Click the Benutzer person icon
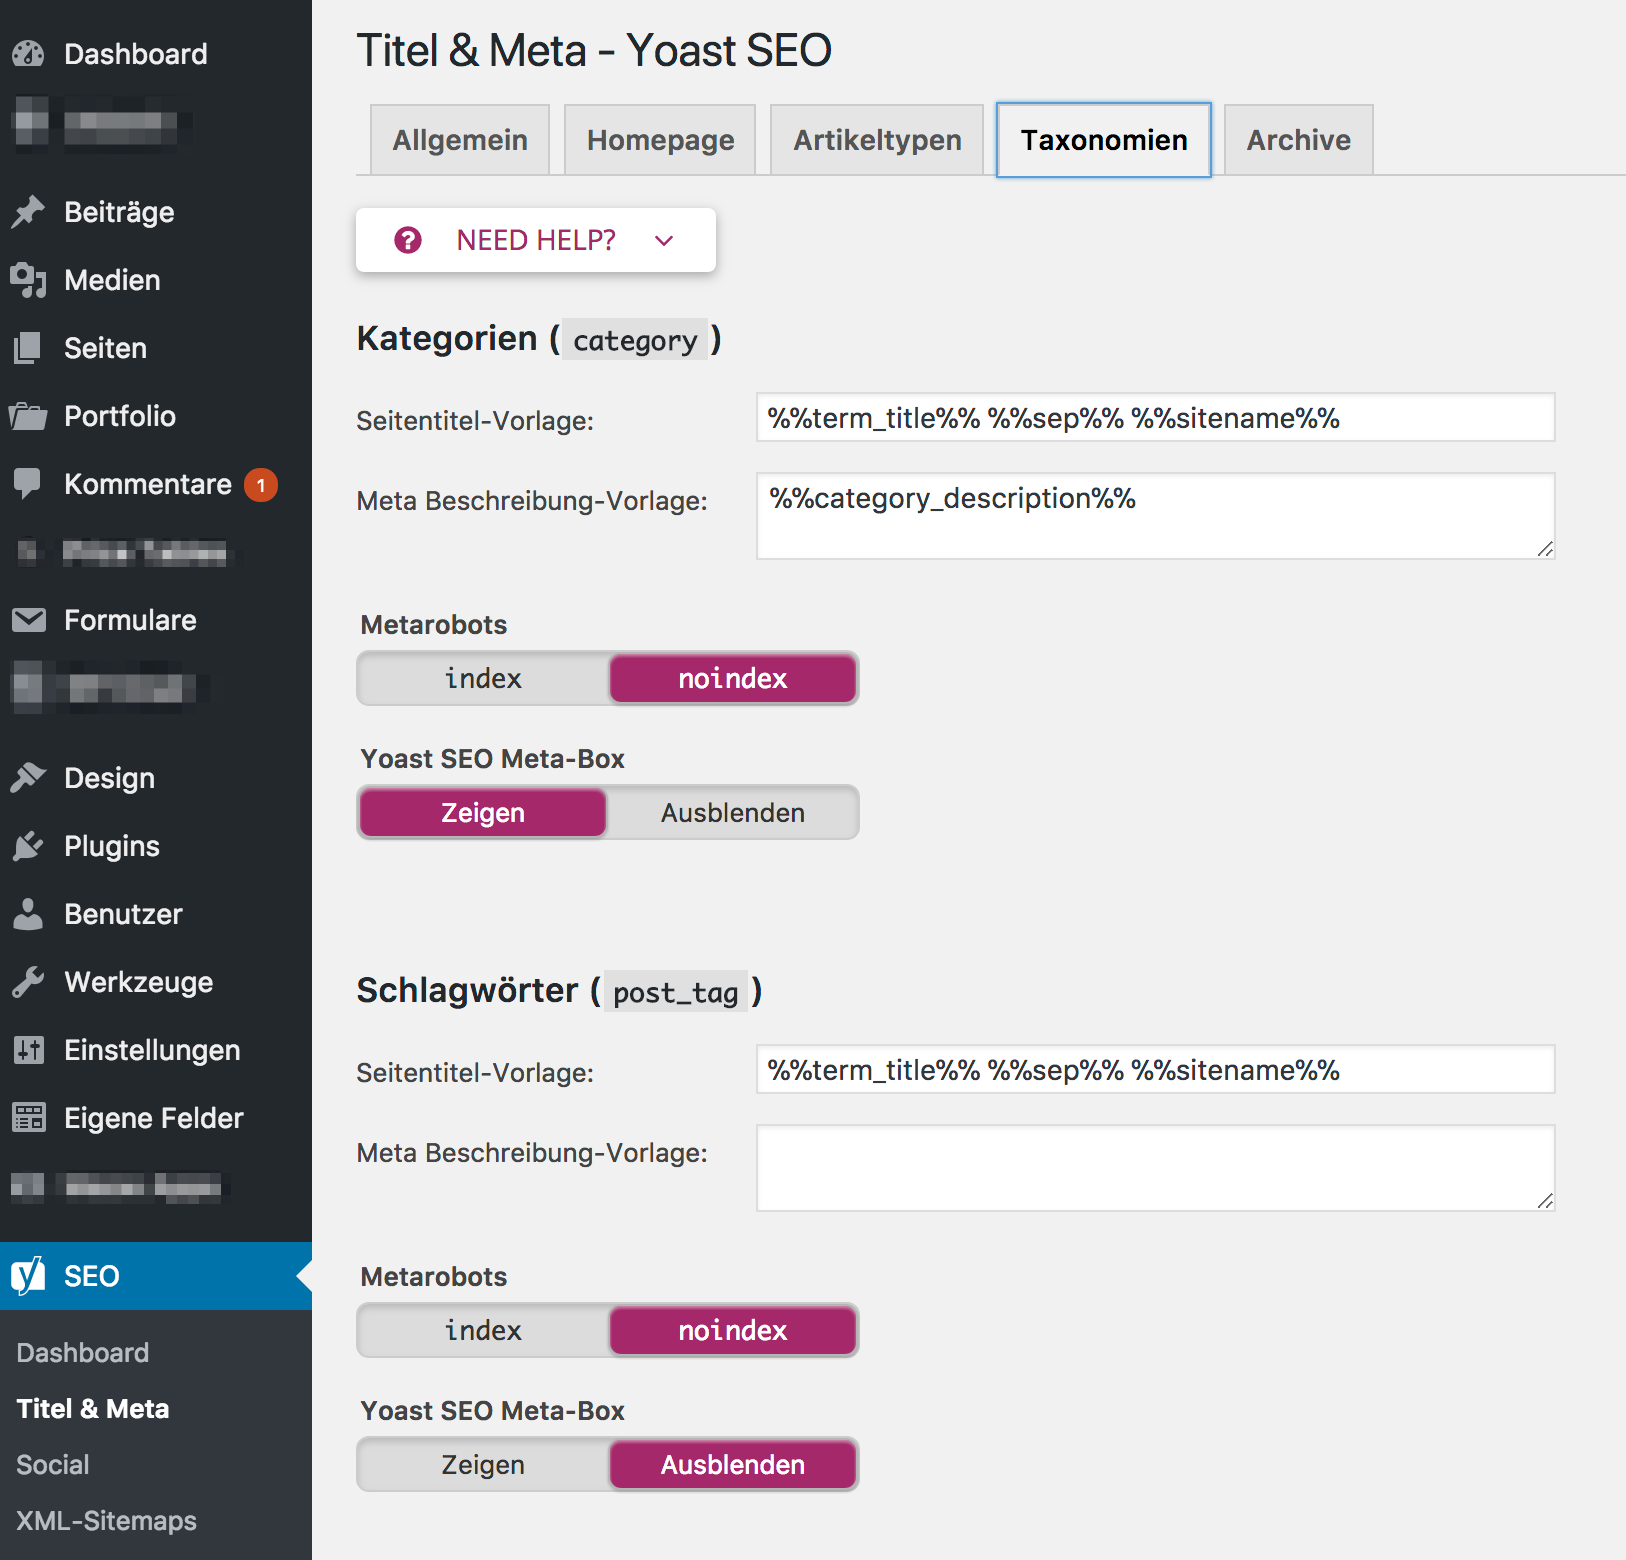Image resolution: width=1626 pixels, height=1560 pixels. (x=29, y=914)
